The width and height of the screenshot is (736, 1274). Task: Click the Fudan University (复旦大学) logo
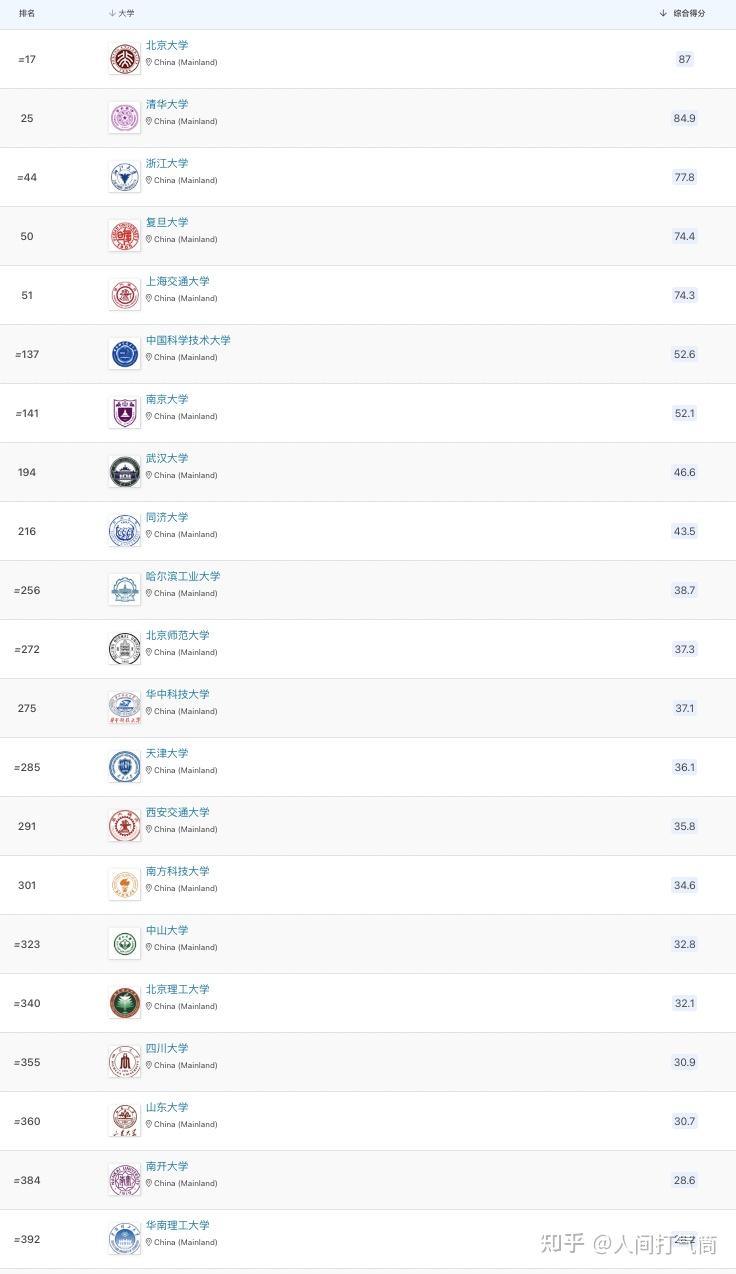125,236
